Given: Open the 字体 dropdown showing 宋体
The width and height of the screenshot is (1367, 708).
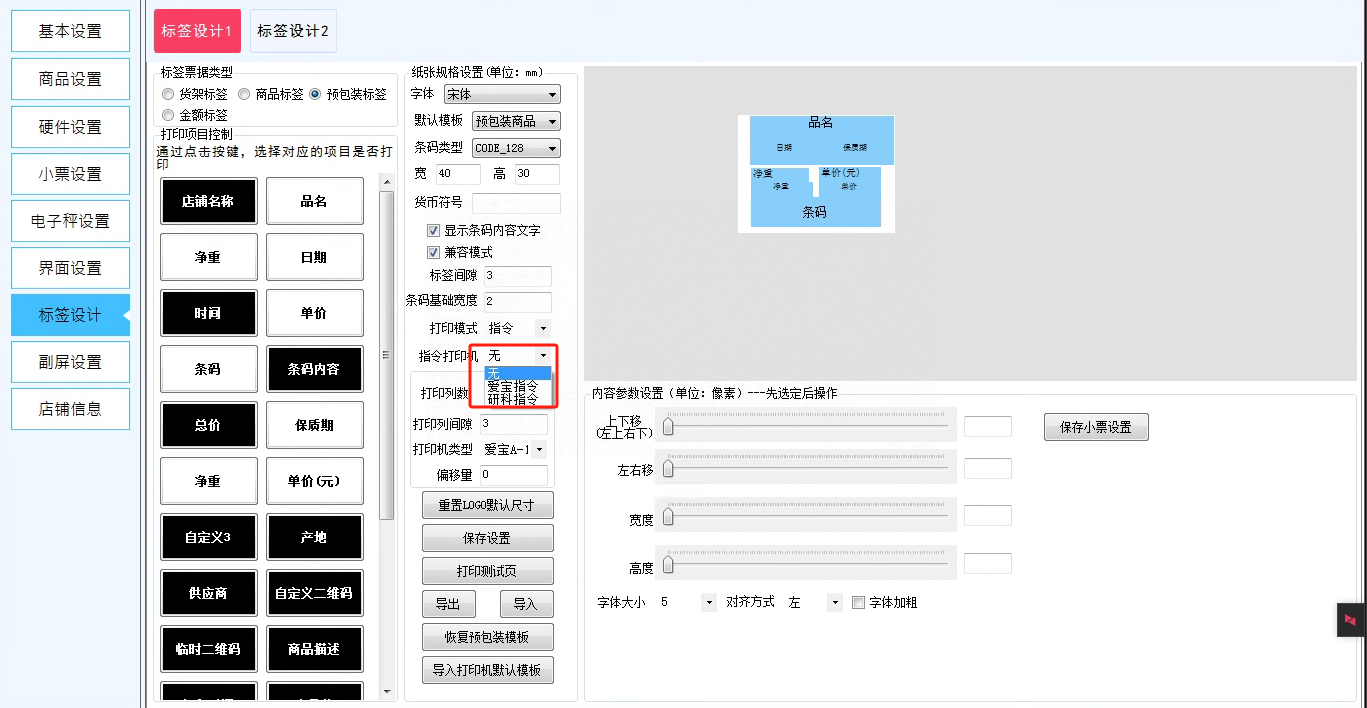Looking at the screenshot, I should click(x=502, y=94).
